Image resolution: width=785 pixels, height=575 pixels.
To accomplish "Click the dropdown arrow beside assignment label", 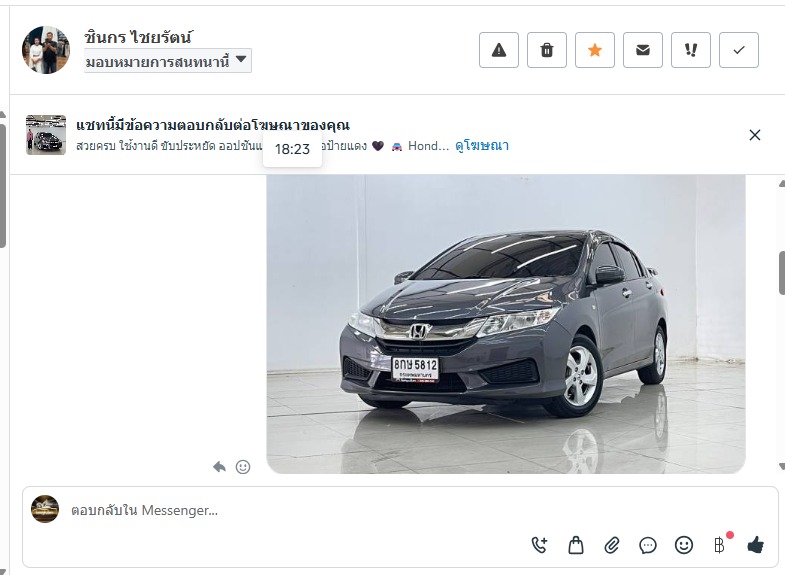I will pyautogui.click(x=241, y=59).
